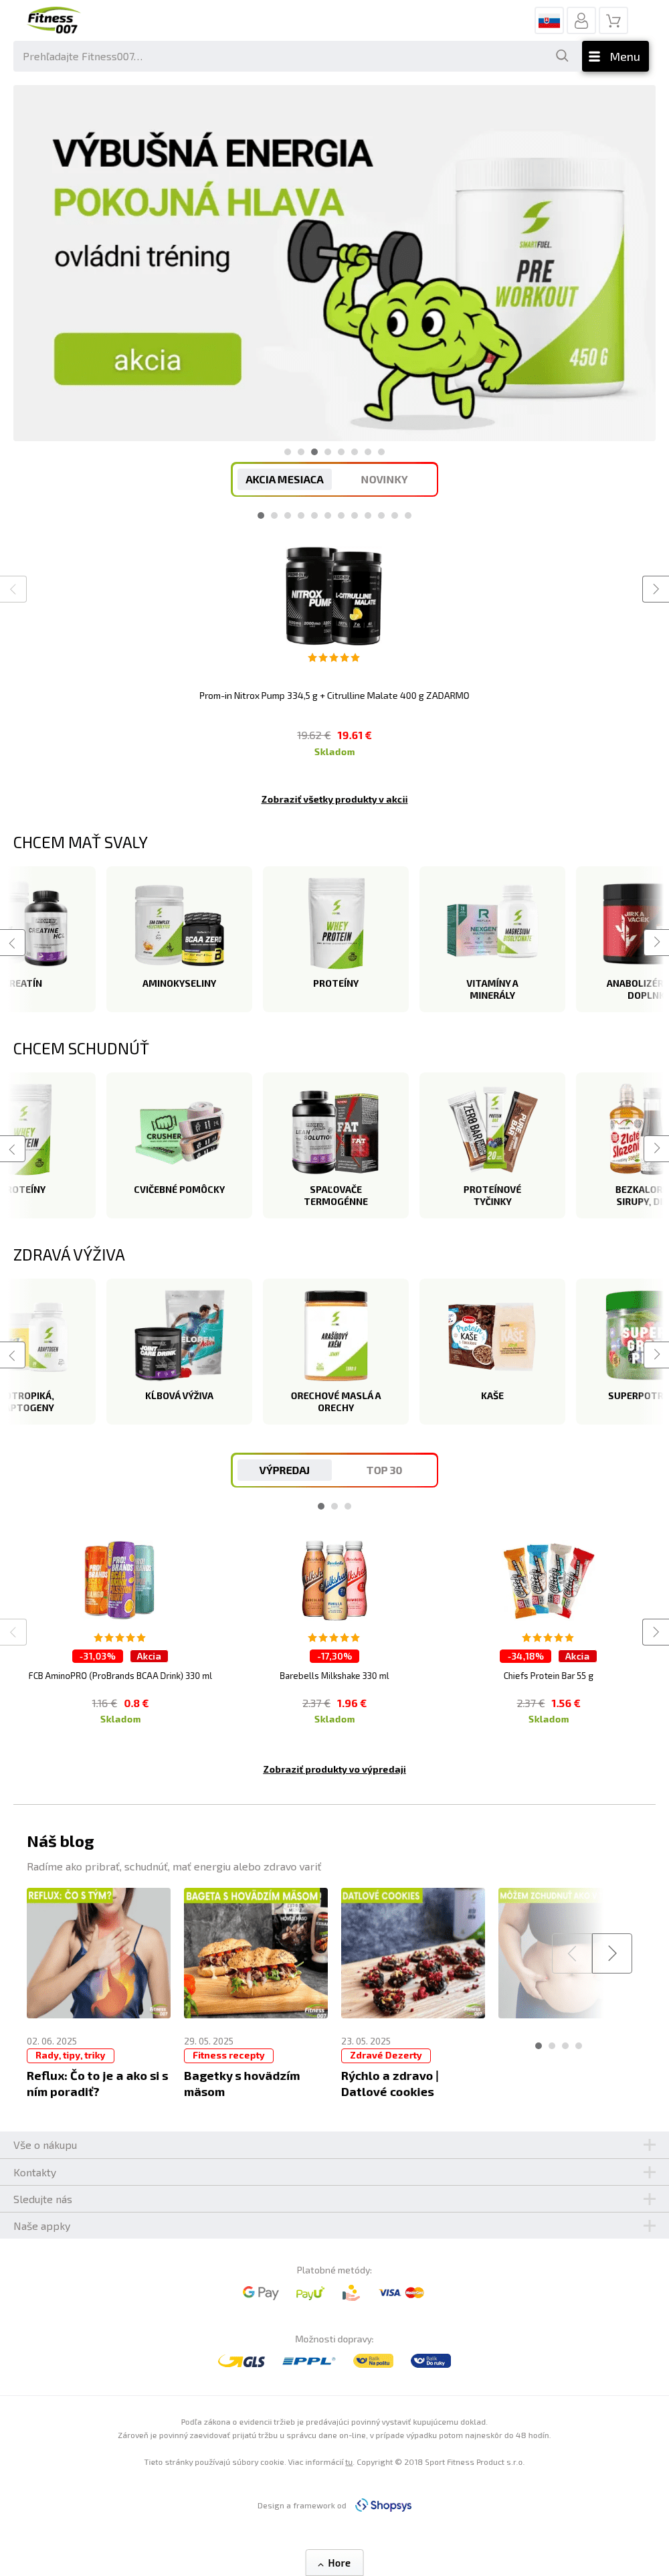Click the search magnifier icon

(562, 56)
